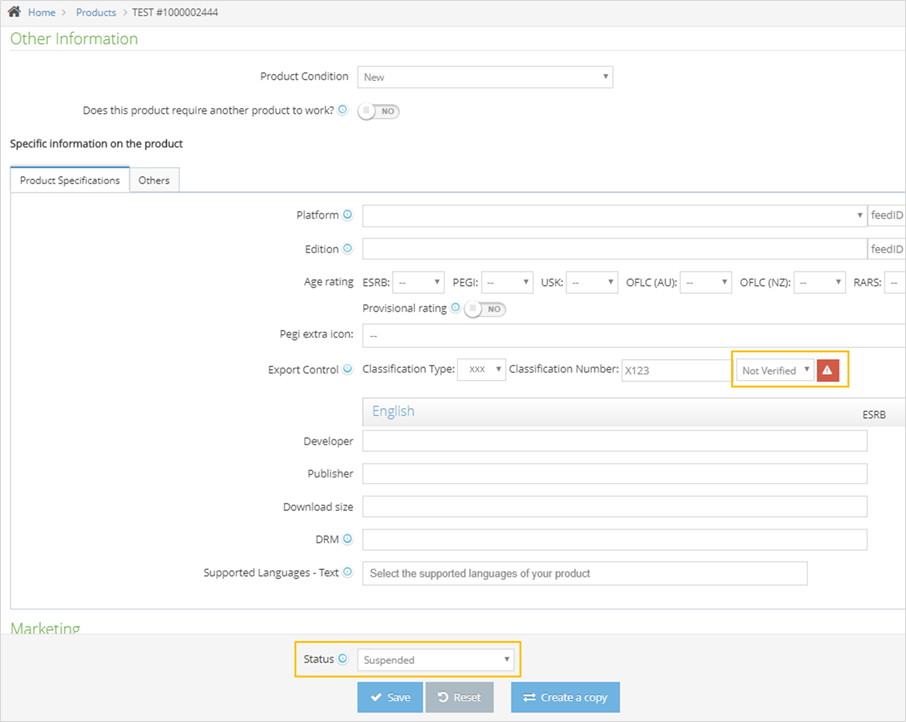Click info icon beside Edition label
The height and width of the screenshot is (722, 906).
[348, 249]
